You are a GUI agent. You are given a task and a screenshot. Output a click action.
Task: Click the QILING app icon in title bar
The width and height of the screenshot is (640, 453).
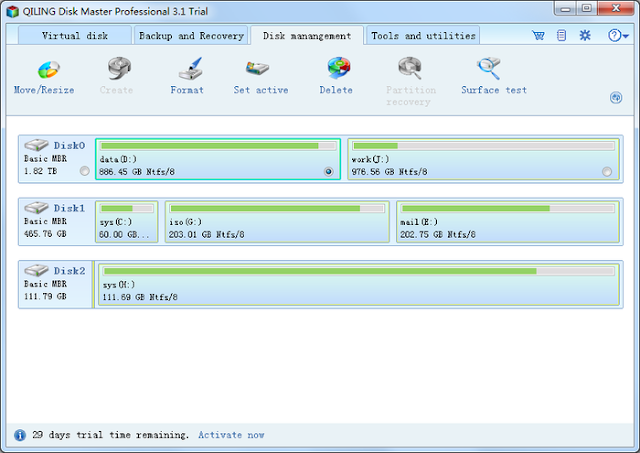13,11
